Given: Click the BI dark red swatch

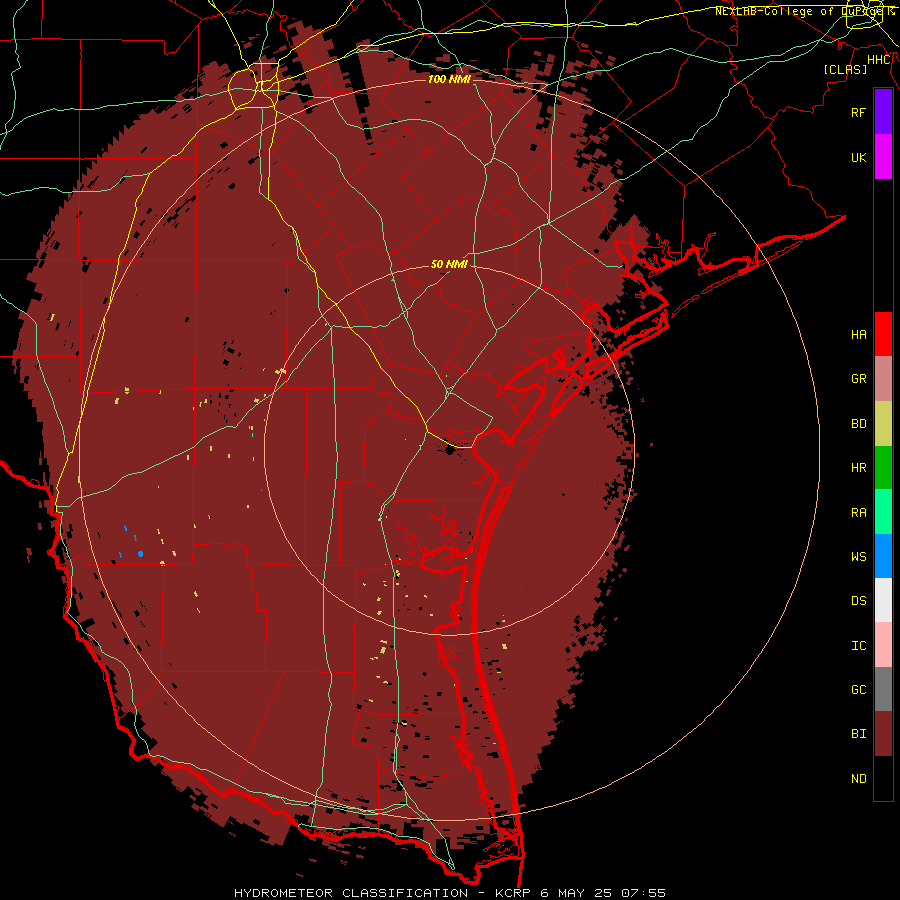Looking at the screenshot, I should (x=883, y=734).
